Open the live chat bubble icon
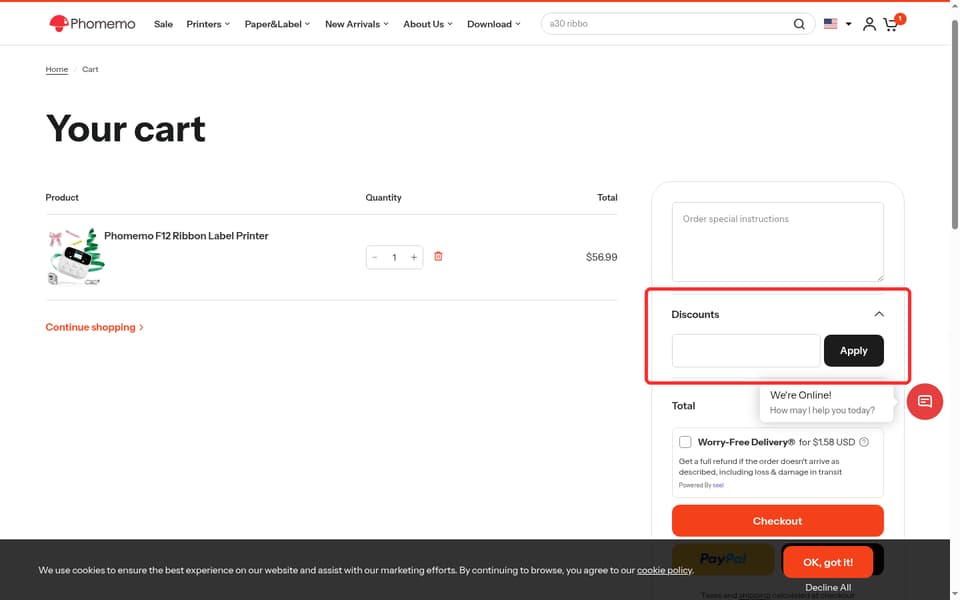Screen dimensions: 960x600 [924, 402]
